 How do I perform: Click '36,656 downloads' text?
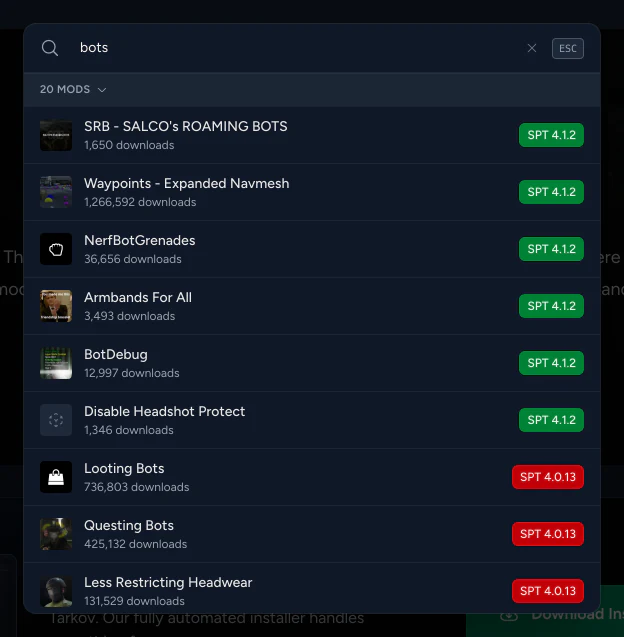[x=132, y=259]
